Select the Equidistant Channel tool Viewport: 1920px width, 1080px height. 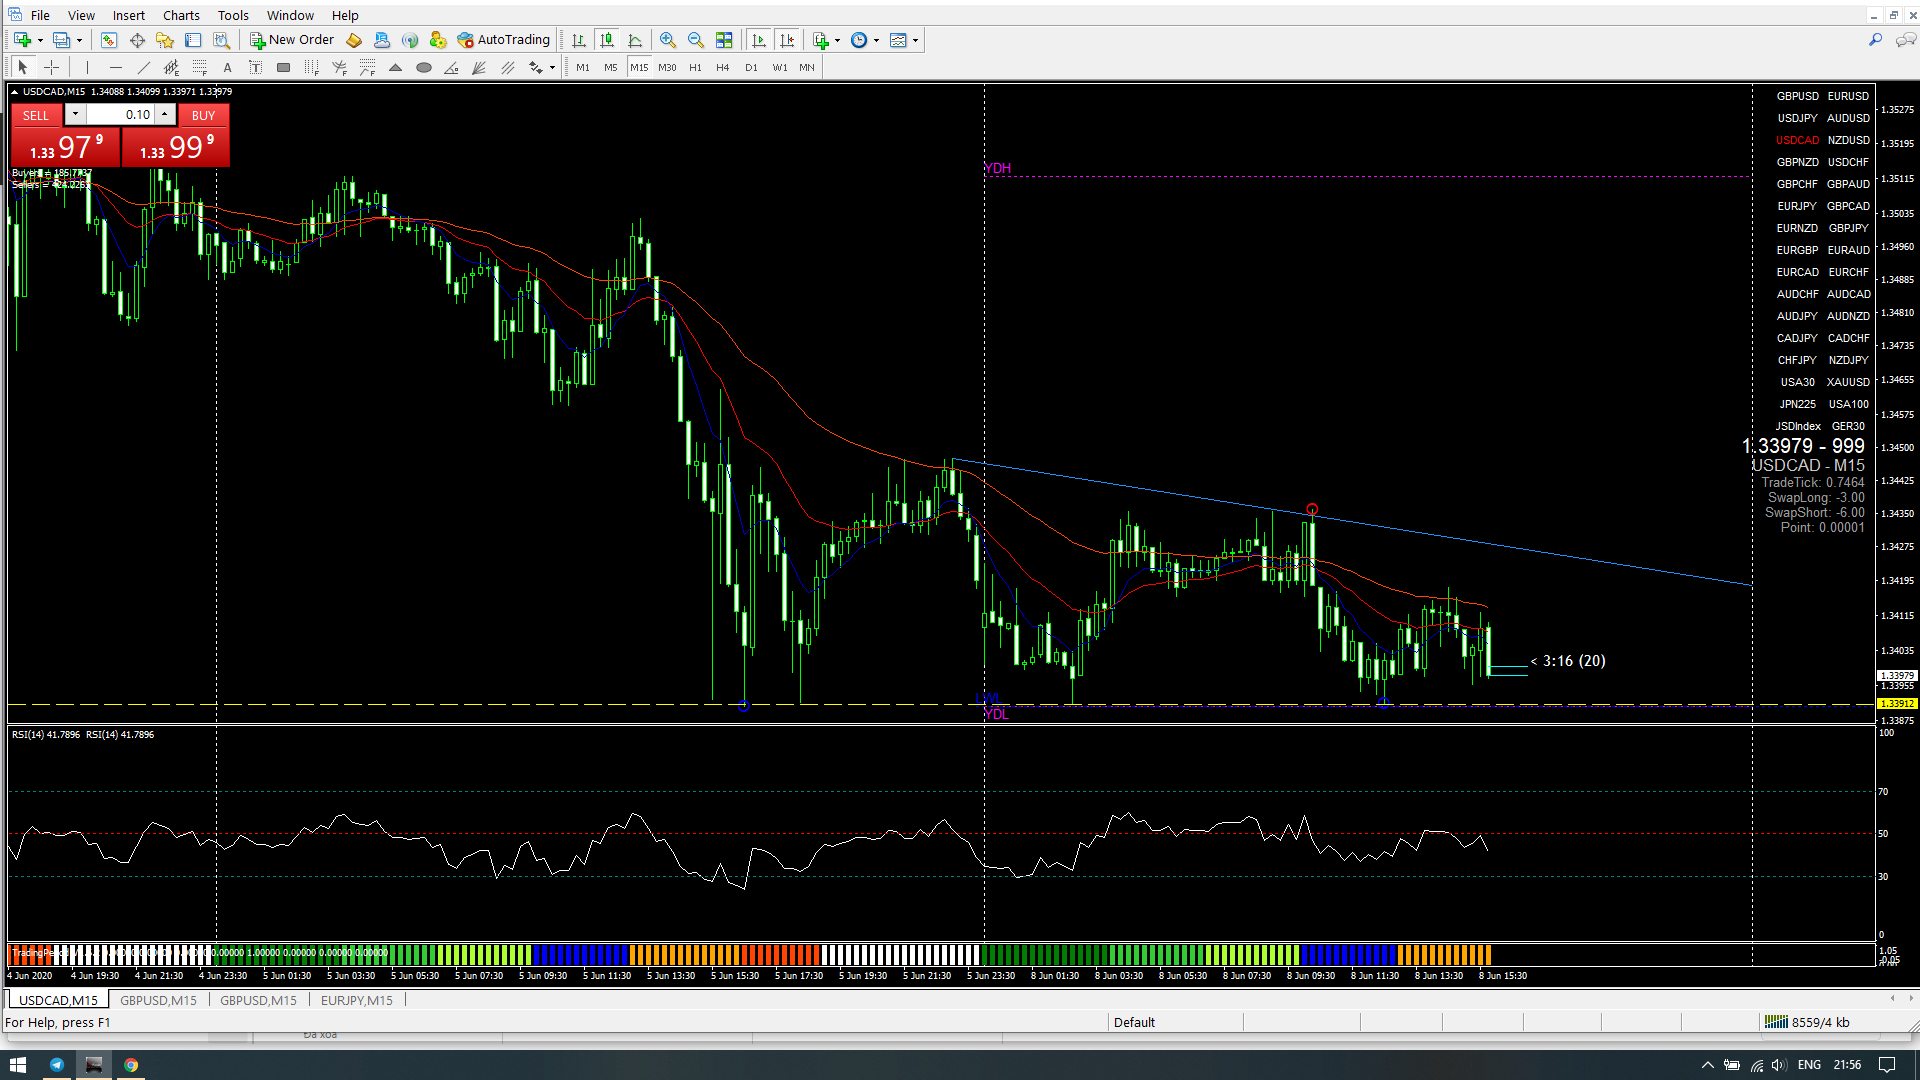coord(172,67)
